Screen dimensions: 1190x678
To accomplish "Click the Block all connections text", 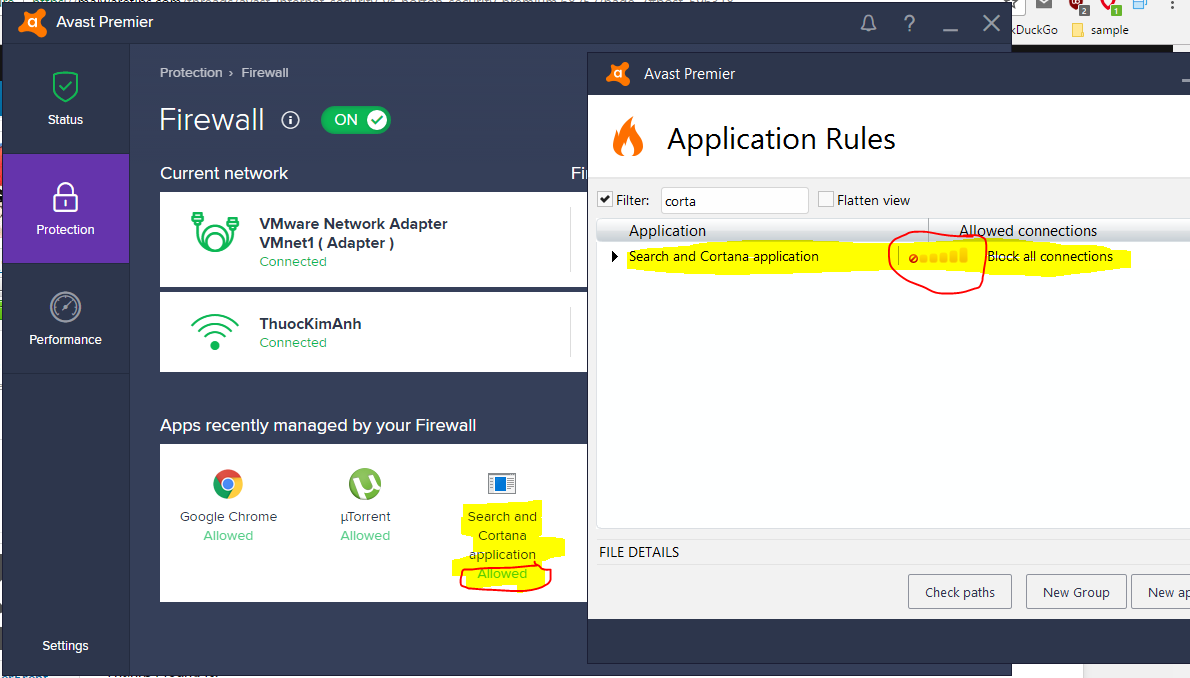I will [1050, 257].
